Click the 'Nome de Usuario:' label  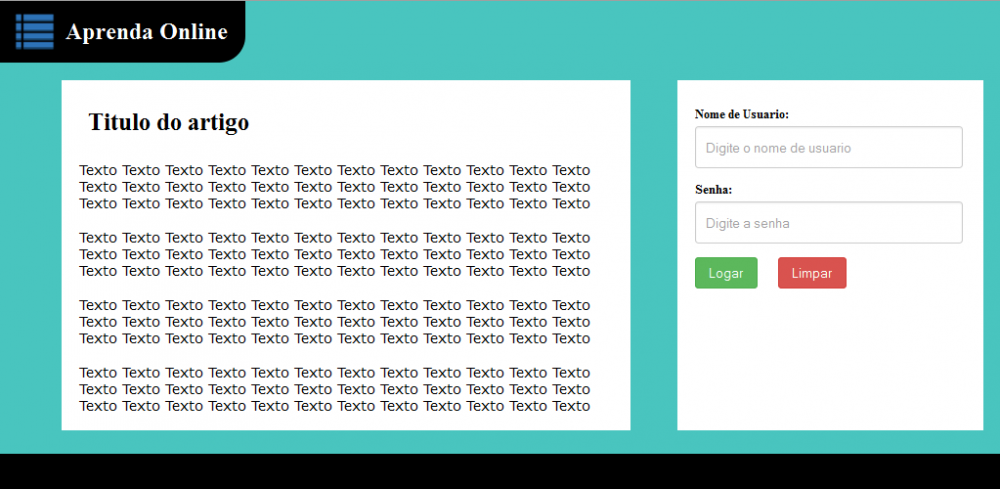[741, 115]
